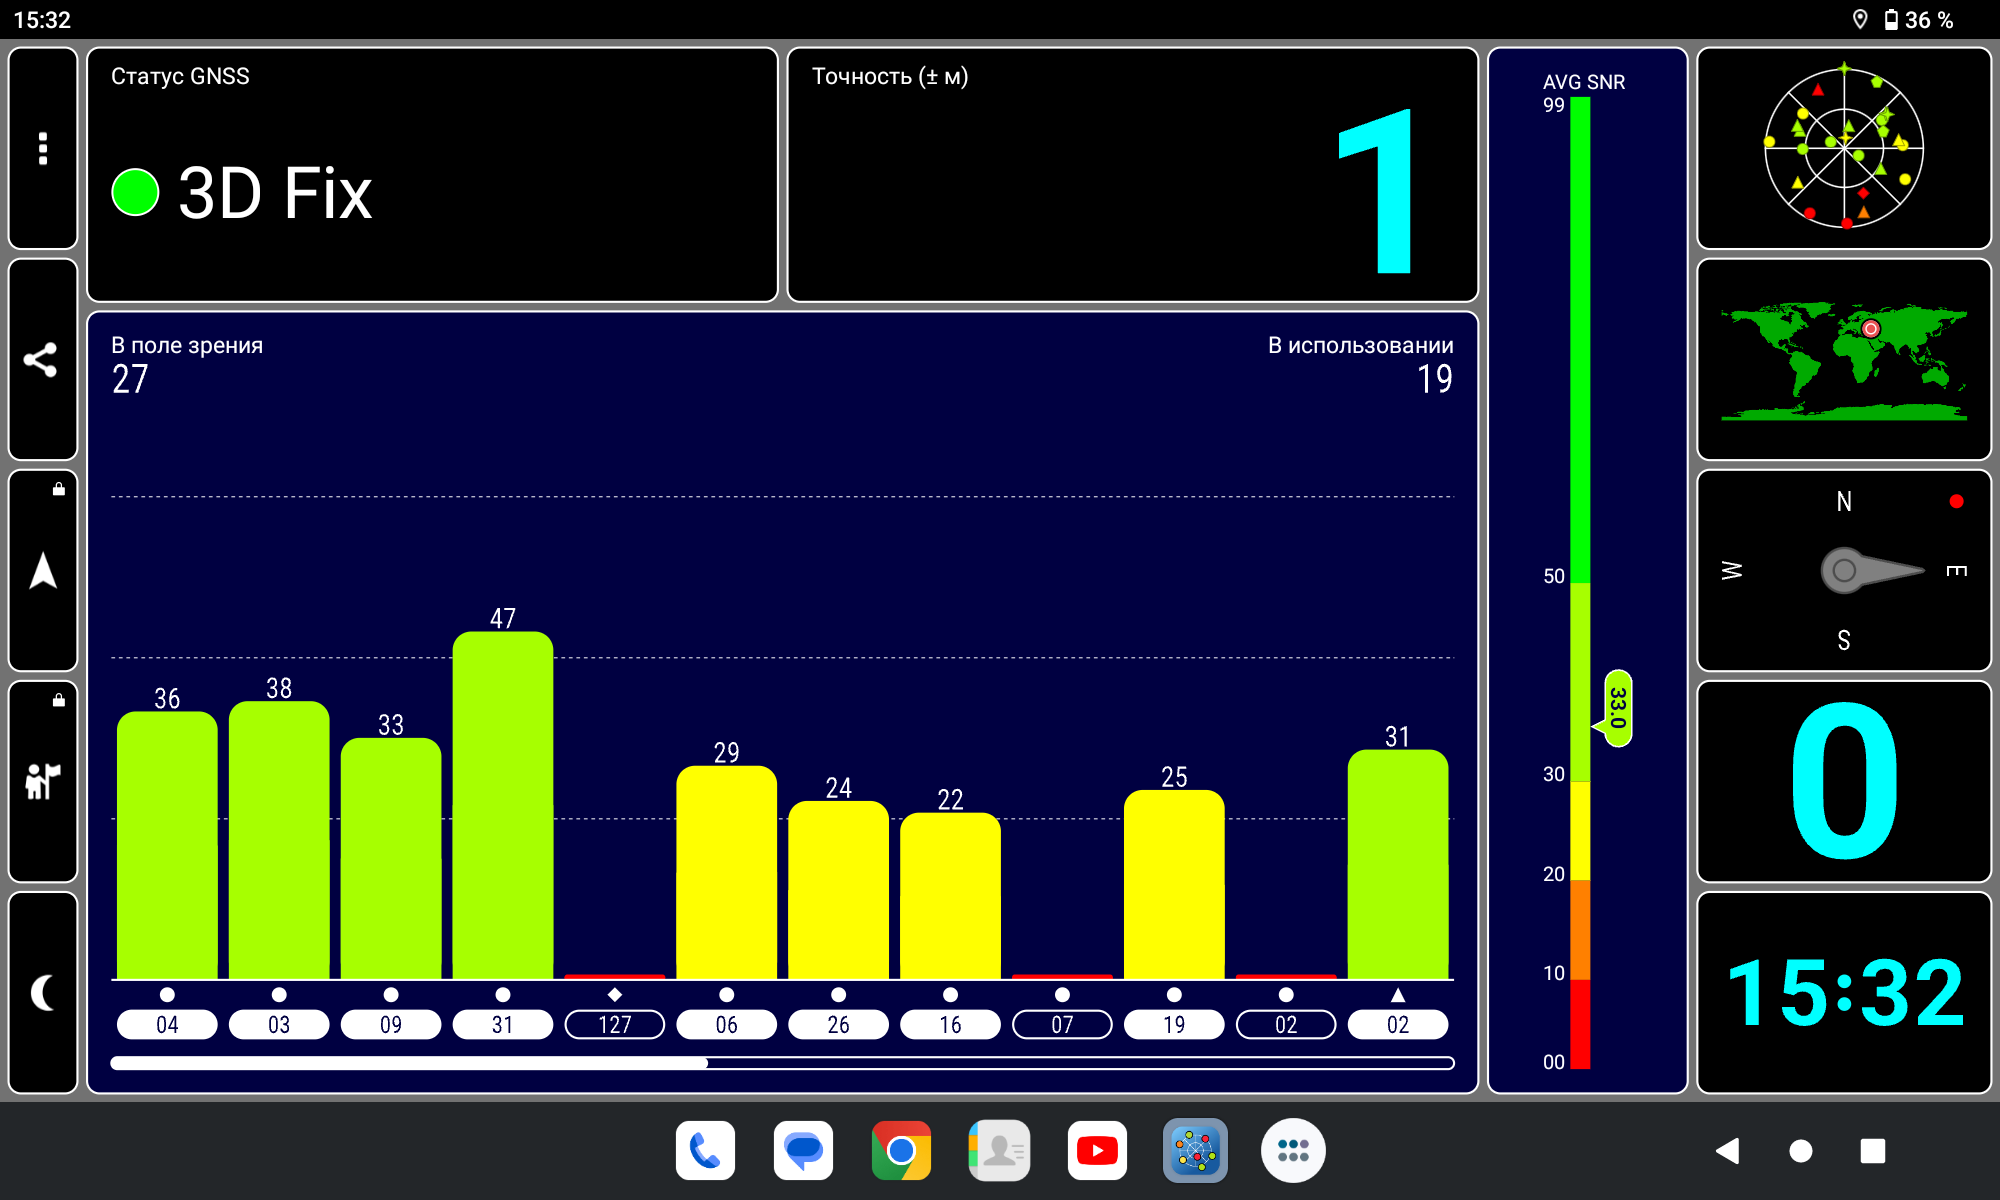Viewport: 2000px width, 1200px height.
Task: Select satellite 06 label
Action: (x=727, y=1025)
